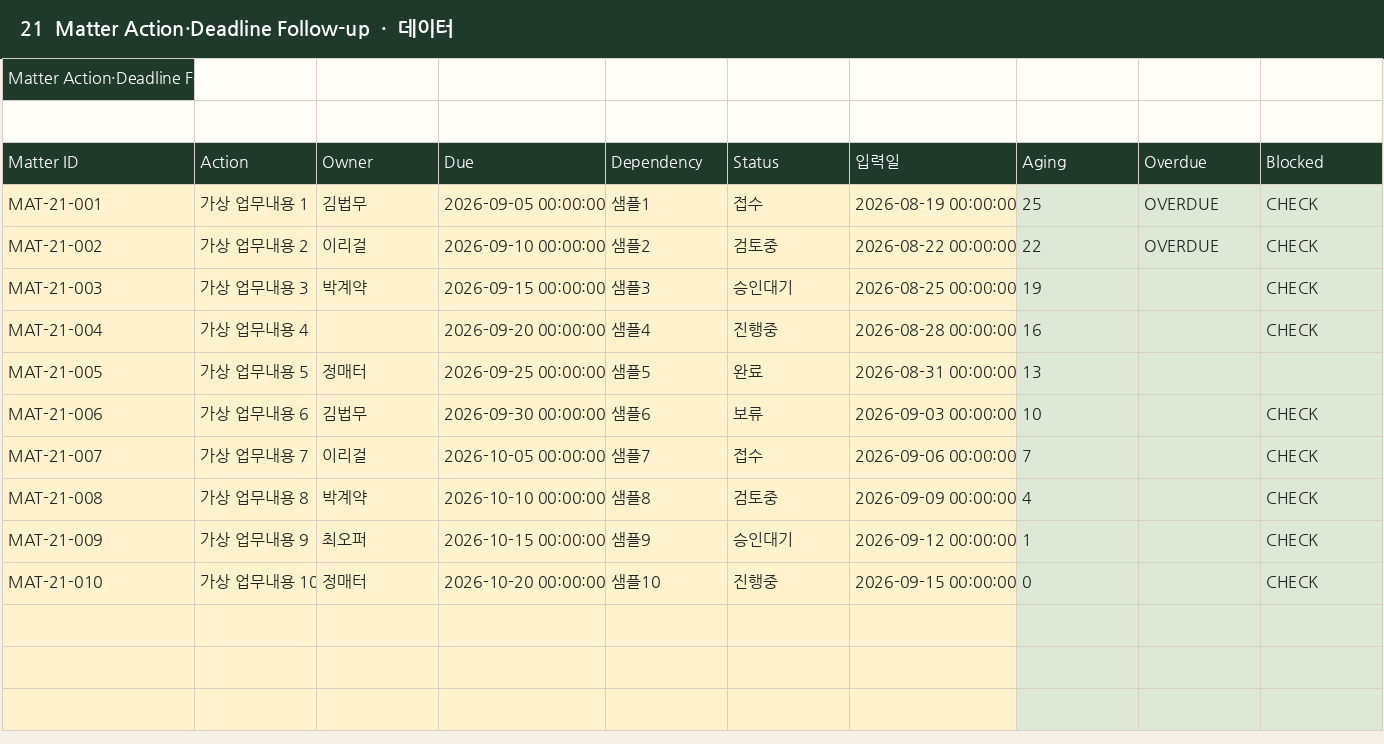Click the Aging value 13
Screen dimensions: 1384x744
tap(1077, 373)
